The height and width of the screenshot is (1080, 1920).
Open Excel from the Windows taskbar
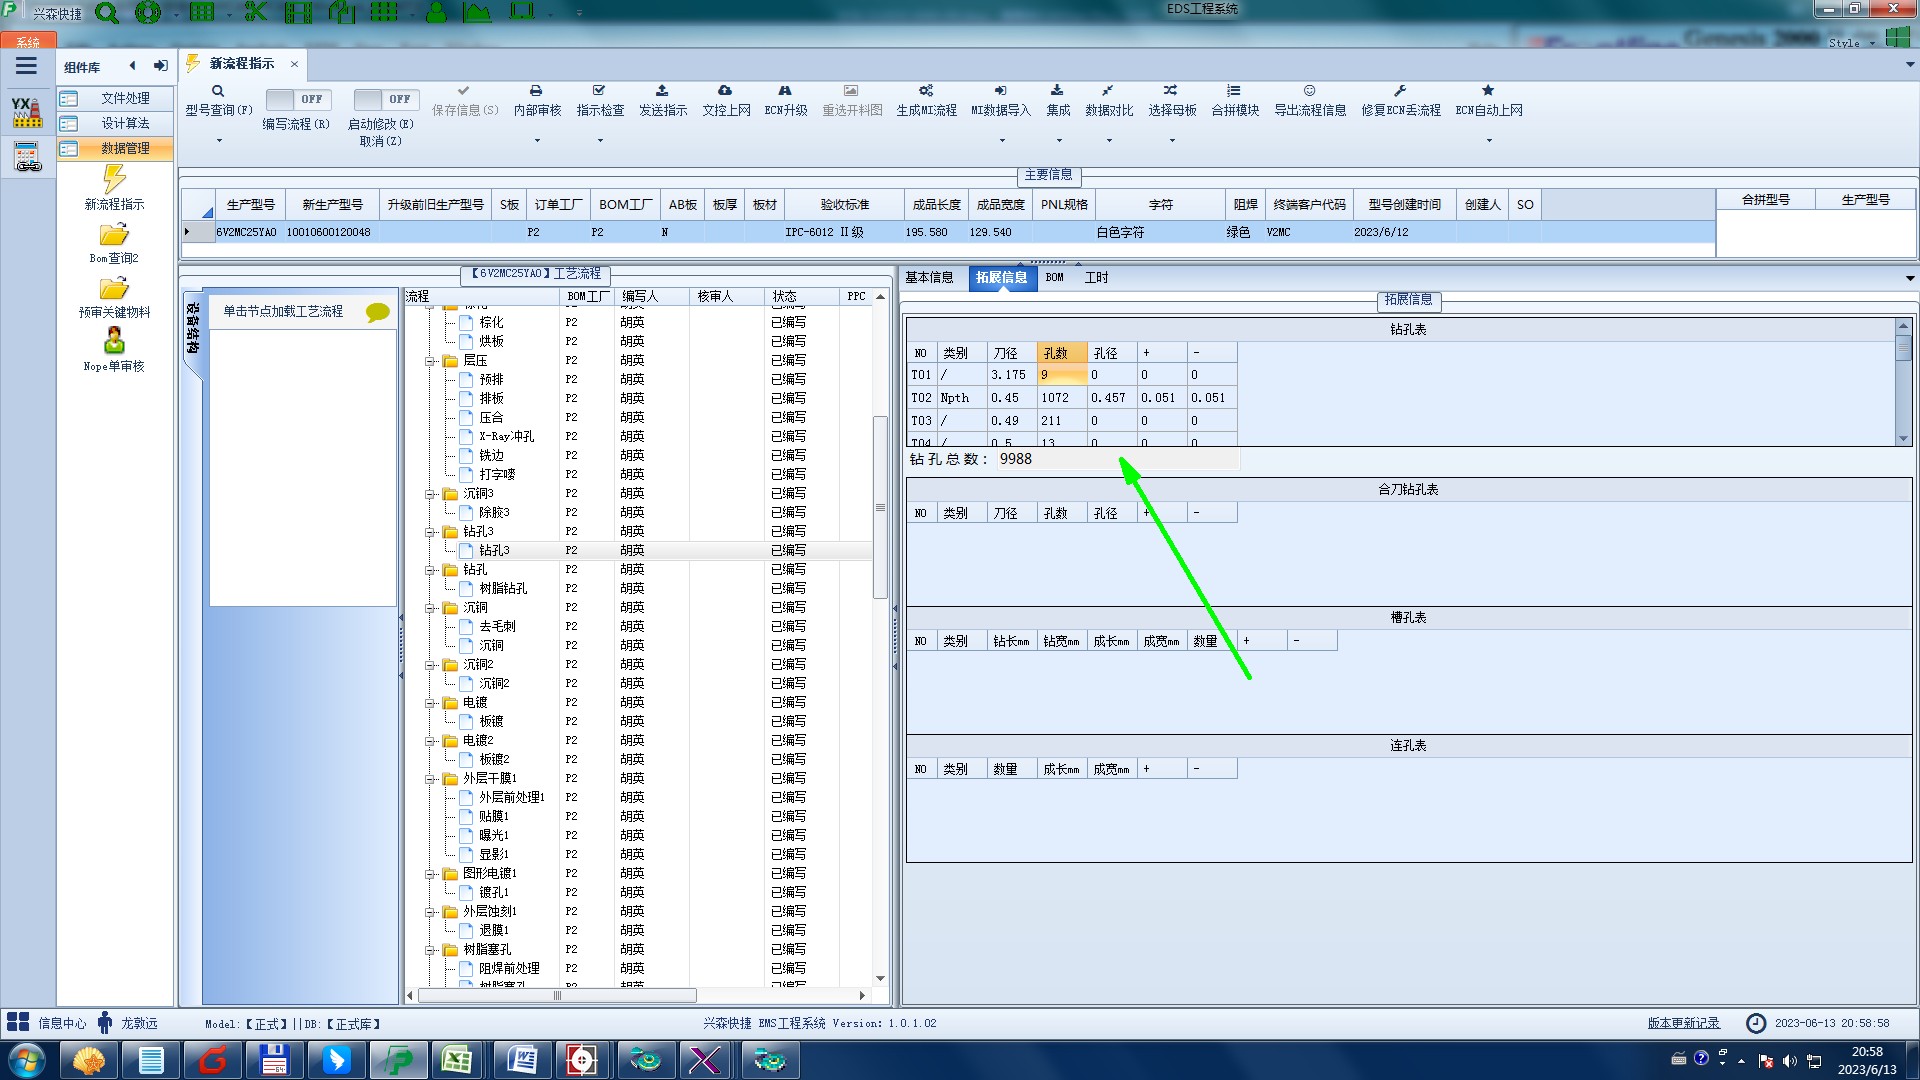(x=458, y=1060)
